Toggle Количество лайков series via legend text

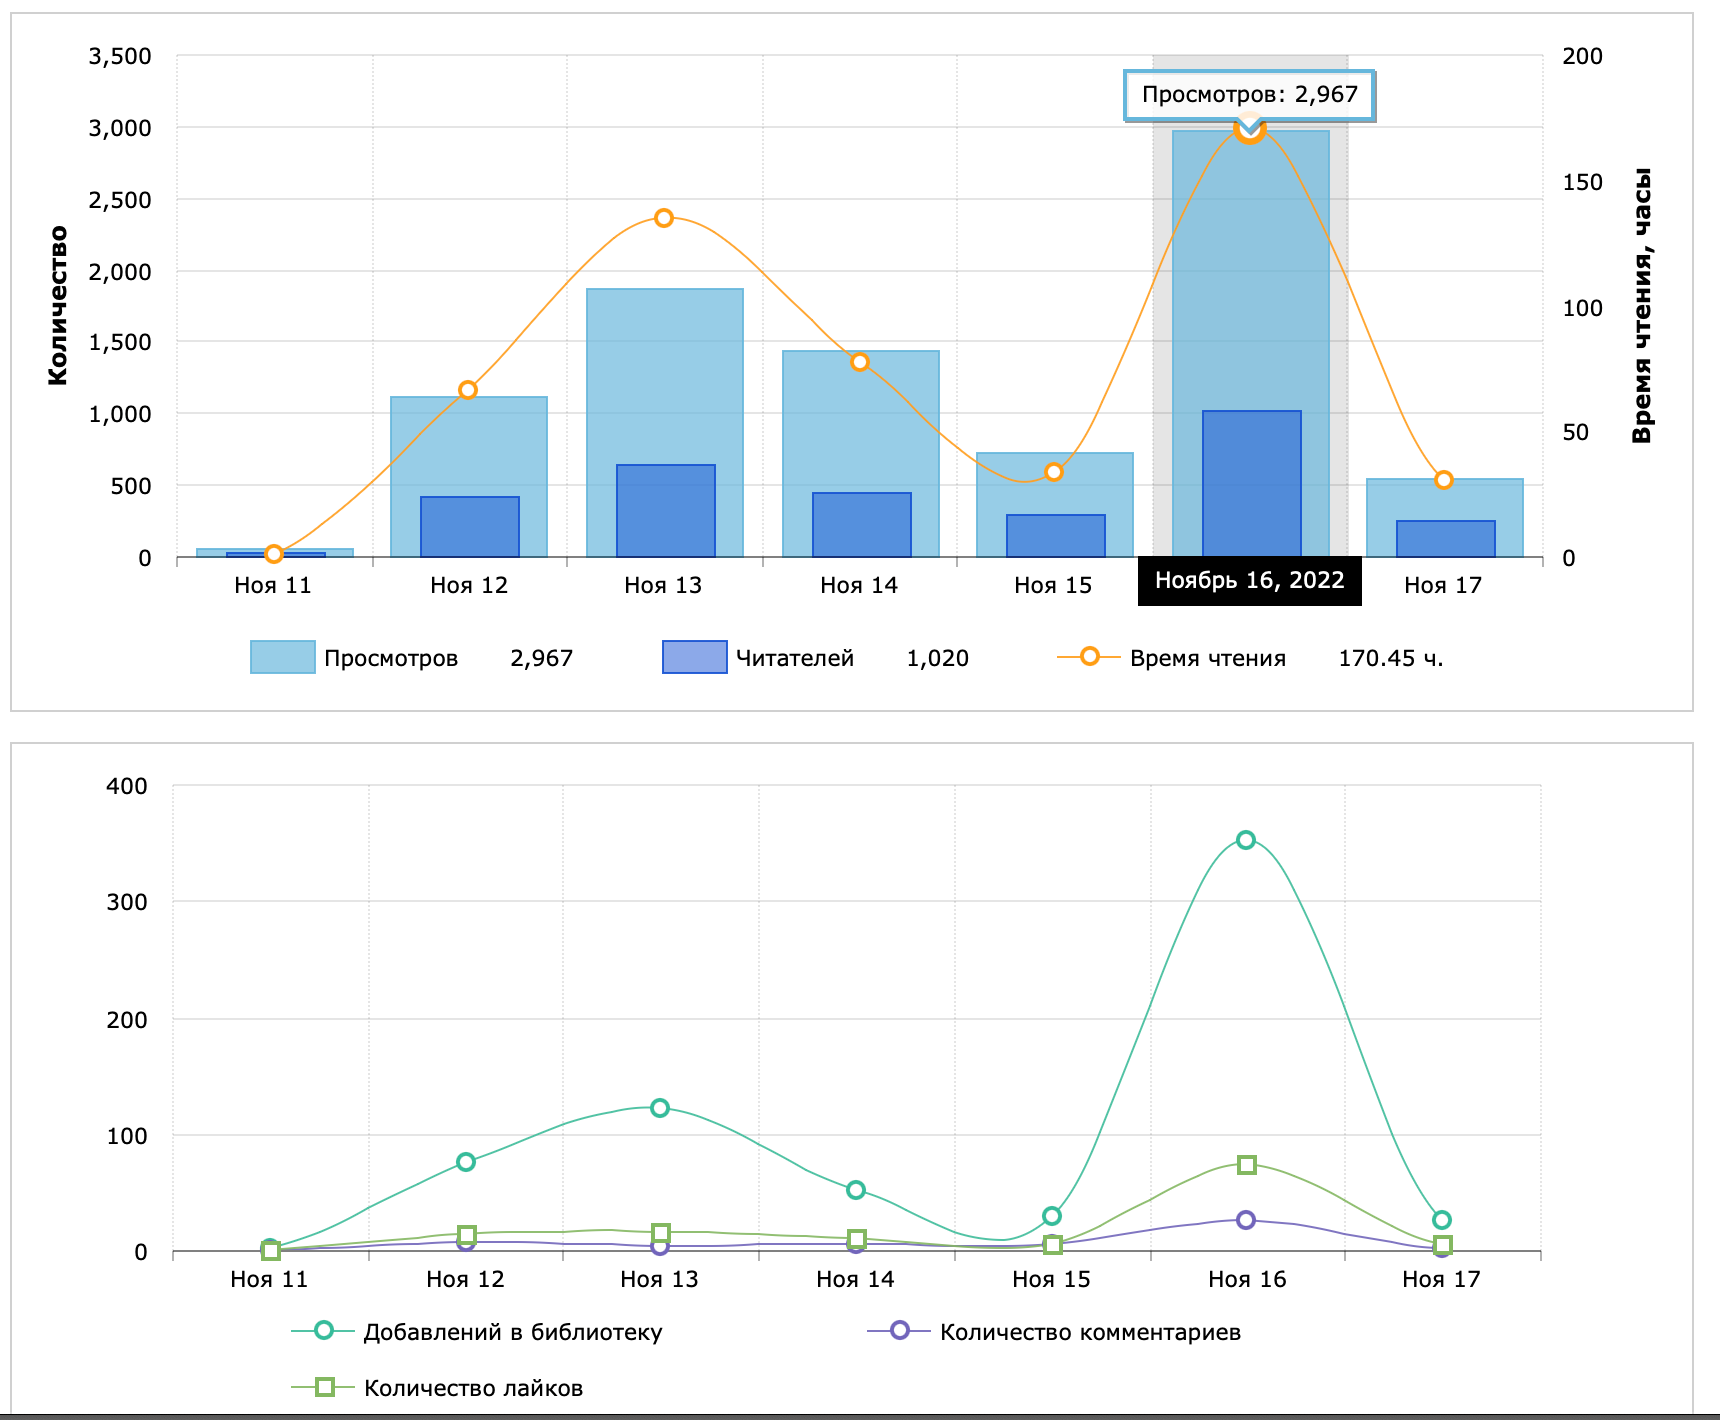473,1388
